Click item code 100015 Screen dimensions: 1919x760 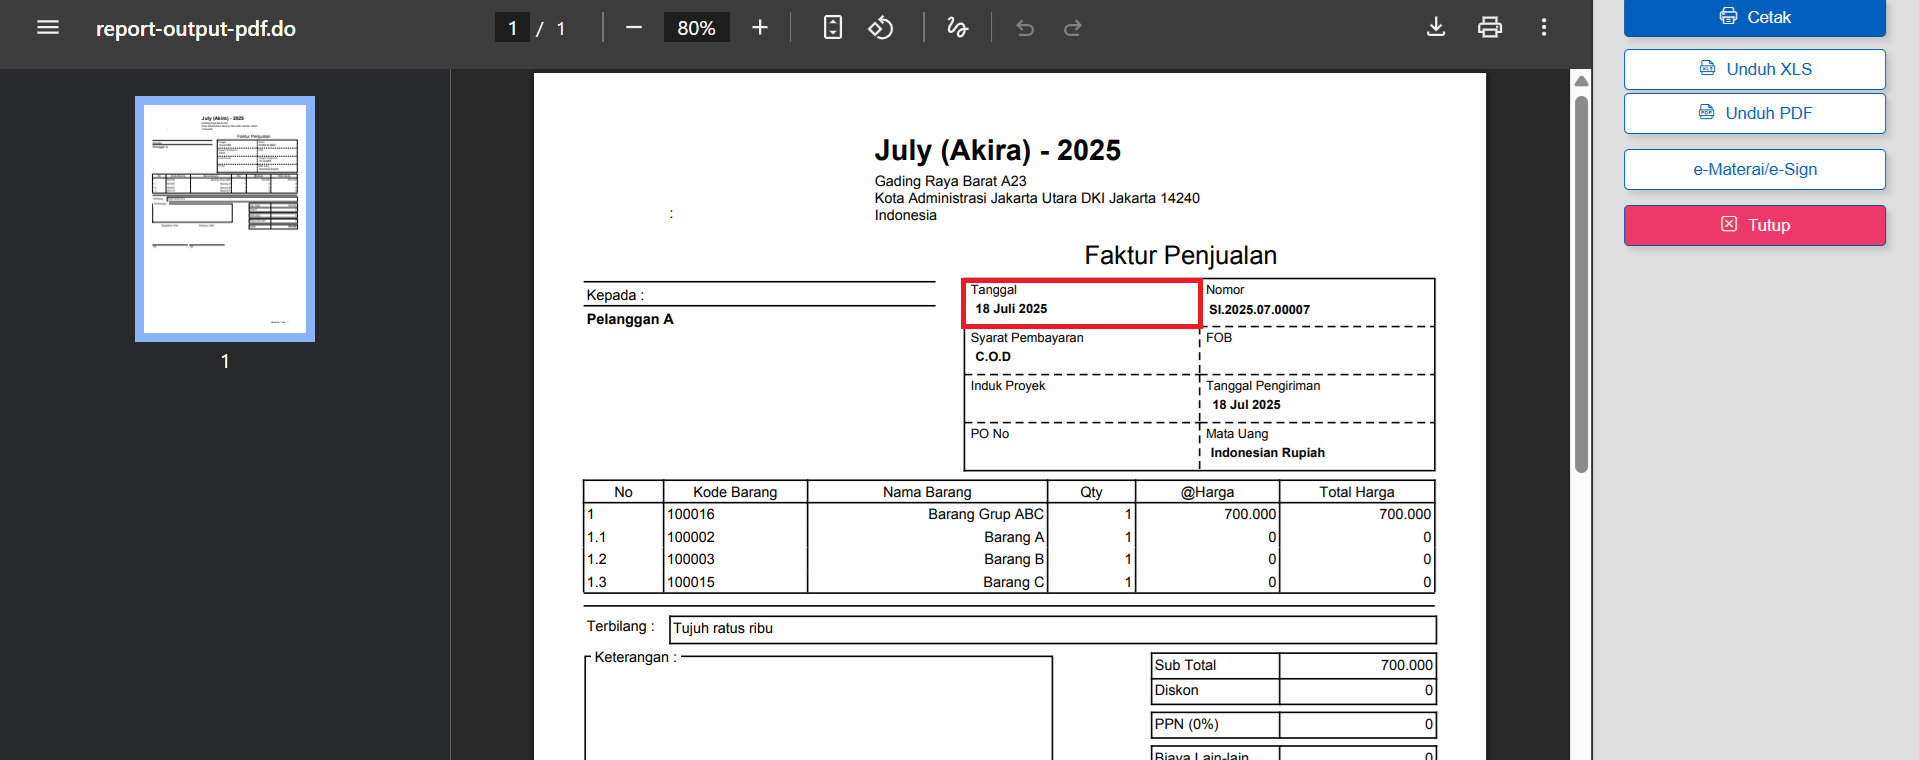click(691, 582)
